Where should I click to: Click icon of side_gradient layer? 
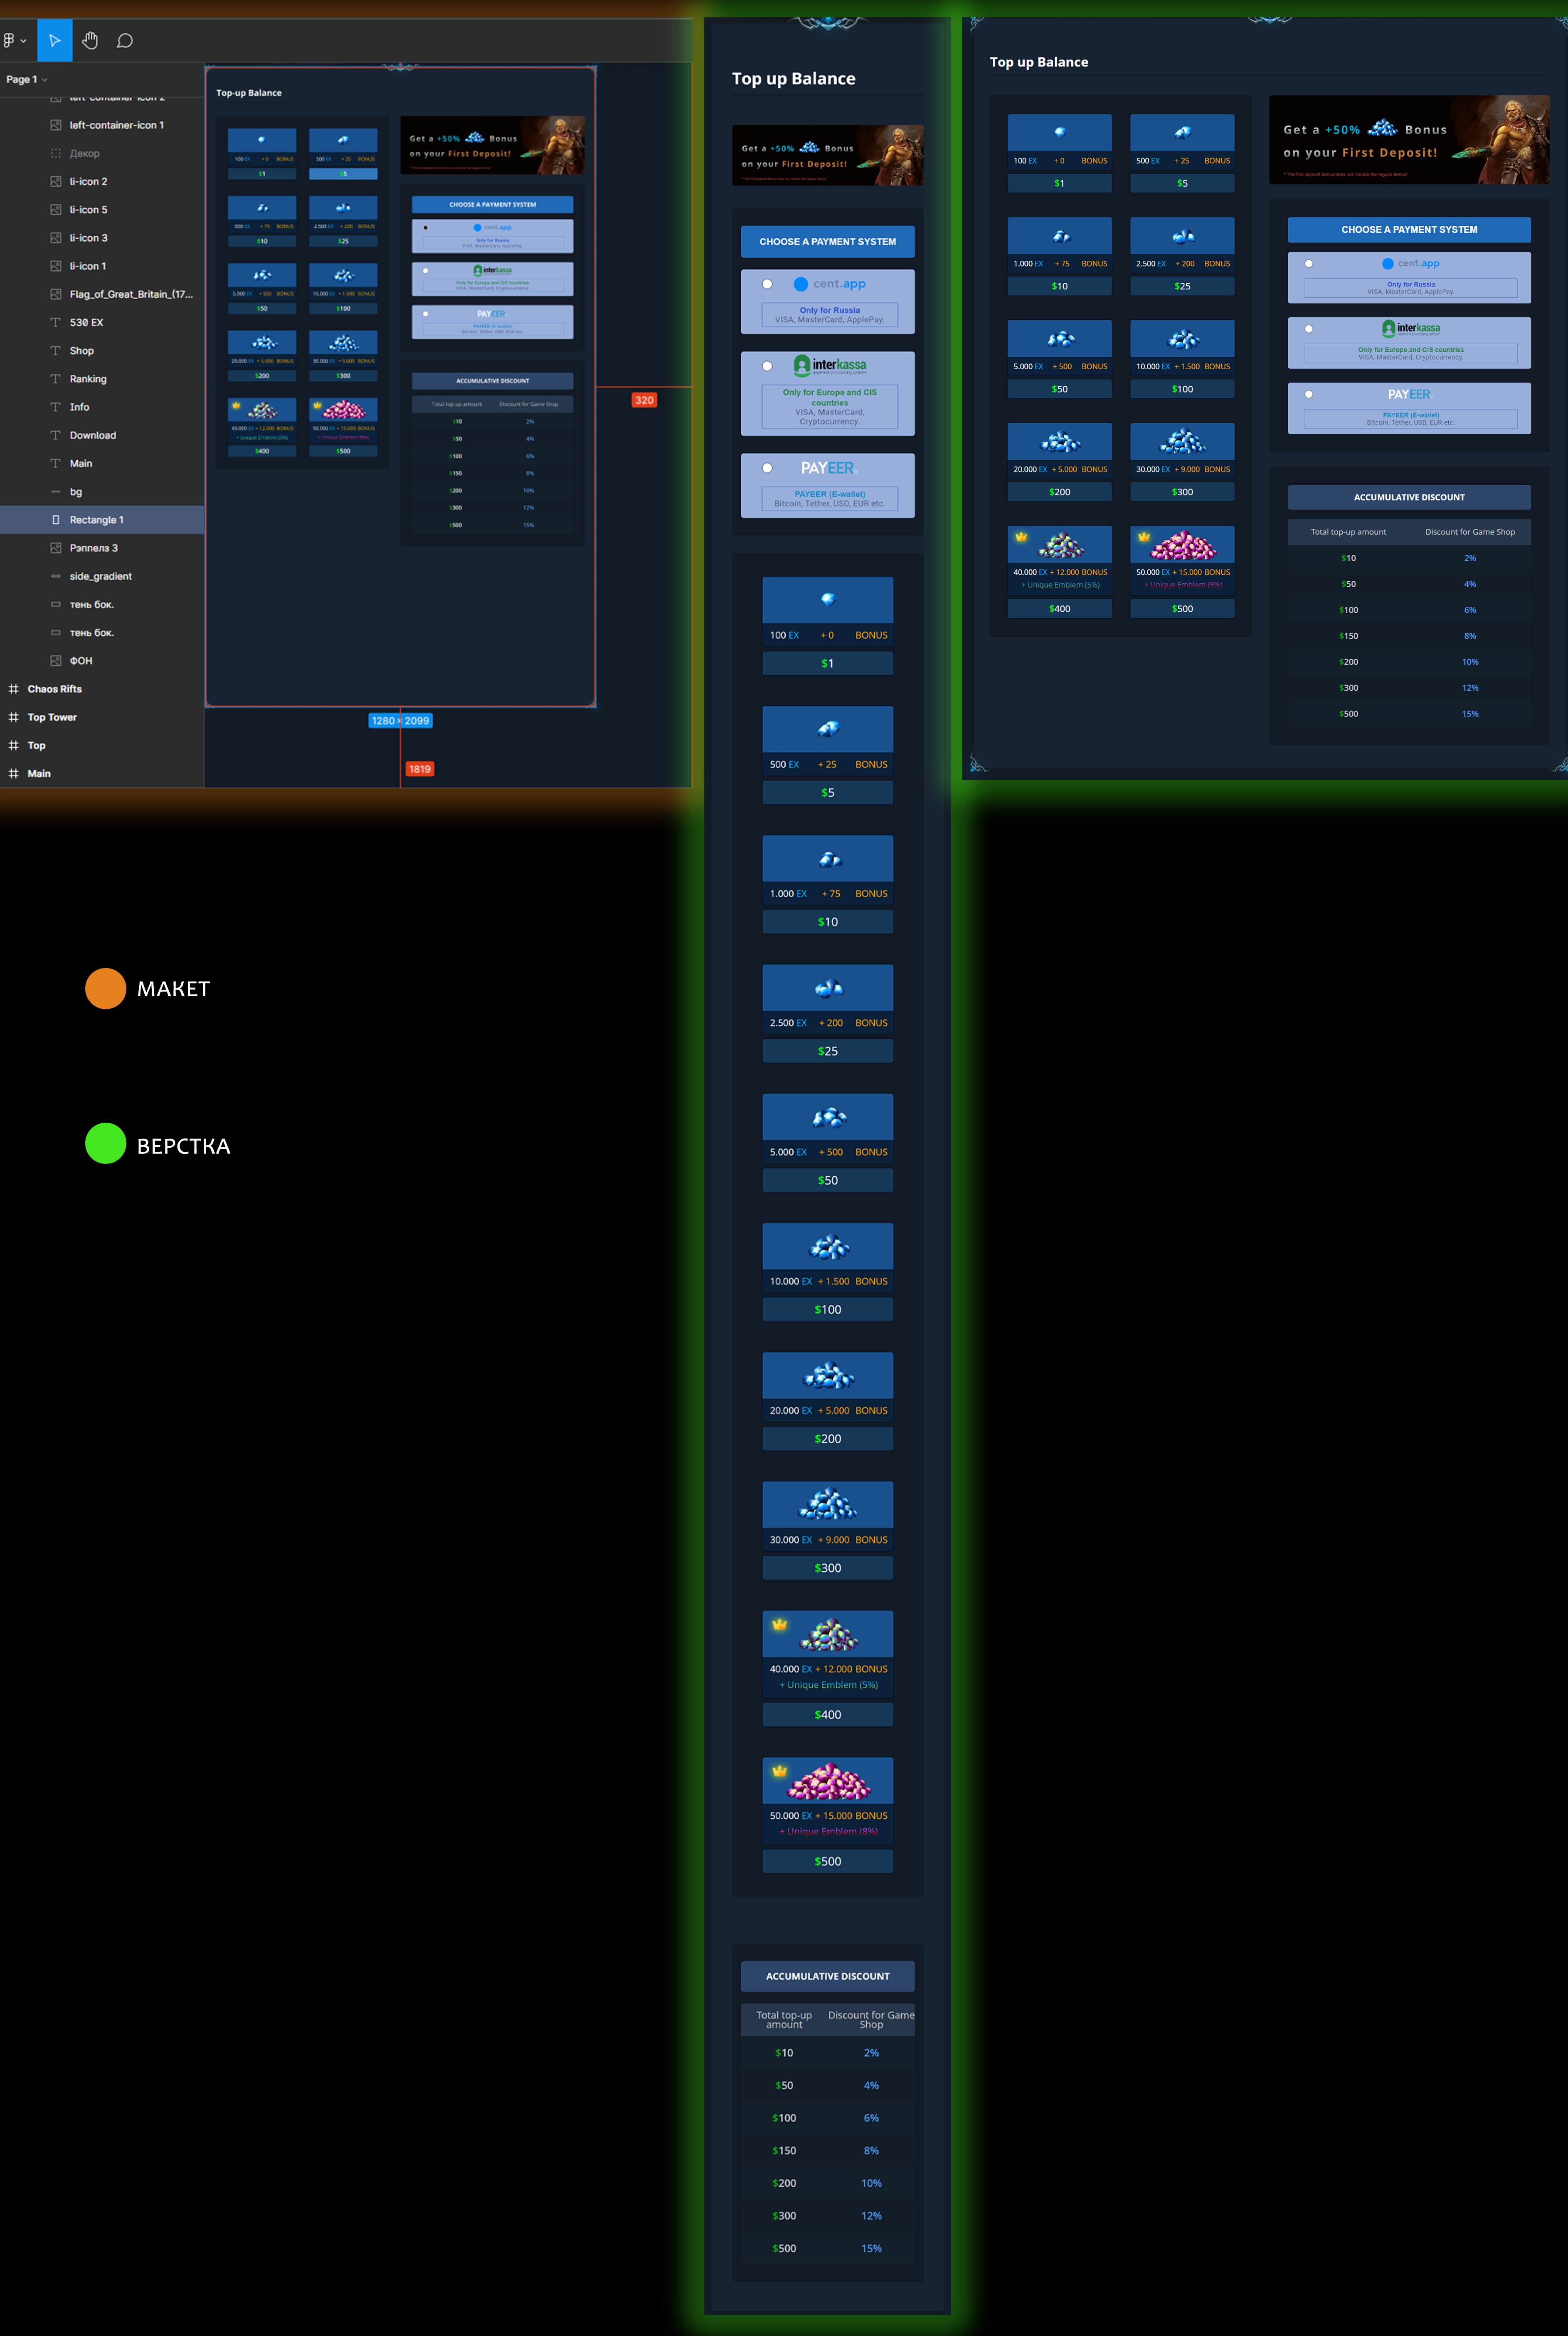[x=56, y=576]
